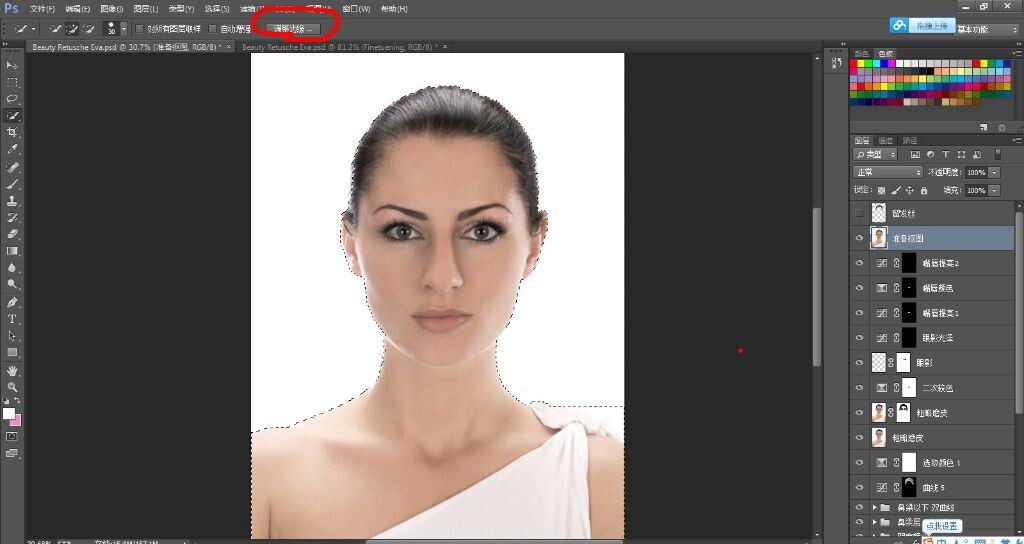Click 点我设置 tooltip bubble

941,526
